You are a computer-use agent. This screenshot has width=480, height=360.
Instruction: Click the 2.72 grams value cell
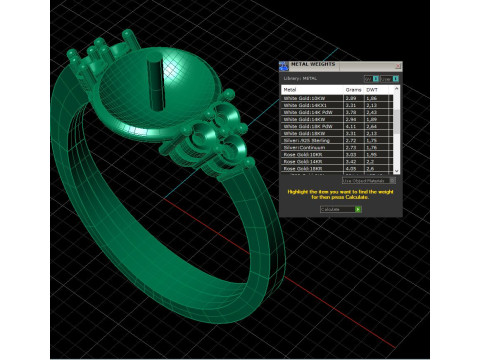(354, 140)
